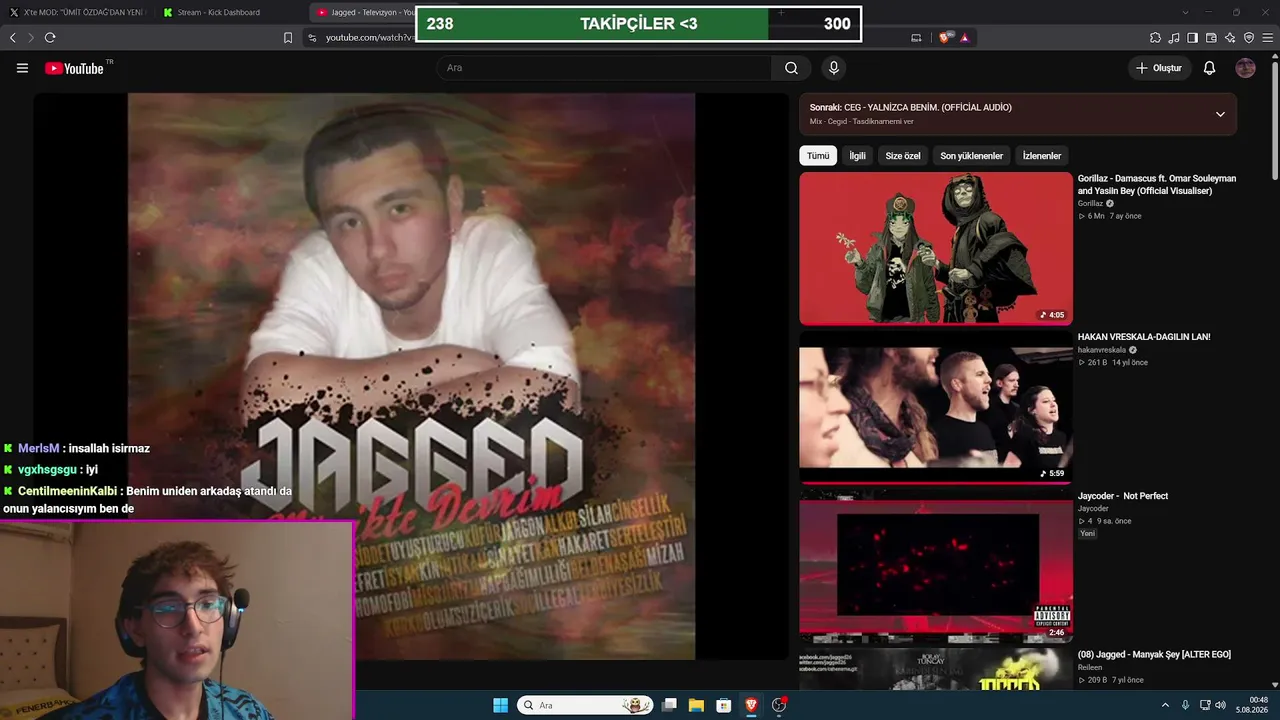Open the Windows Start menu
The width and height of the screenshot is (1280, 720).
coord(500,705)
